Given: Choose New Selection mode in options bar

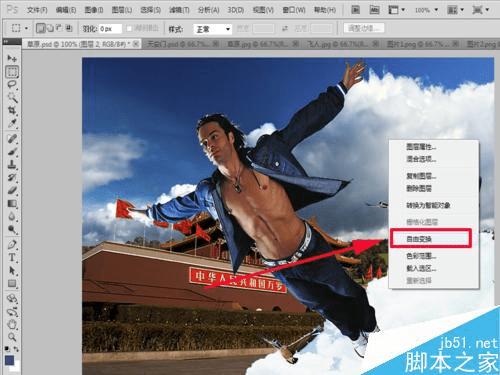Looking at the screenshot, I should [x=40, y=29].
